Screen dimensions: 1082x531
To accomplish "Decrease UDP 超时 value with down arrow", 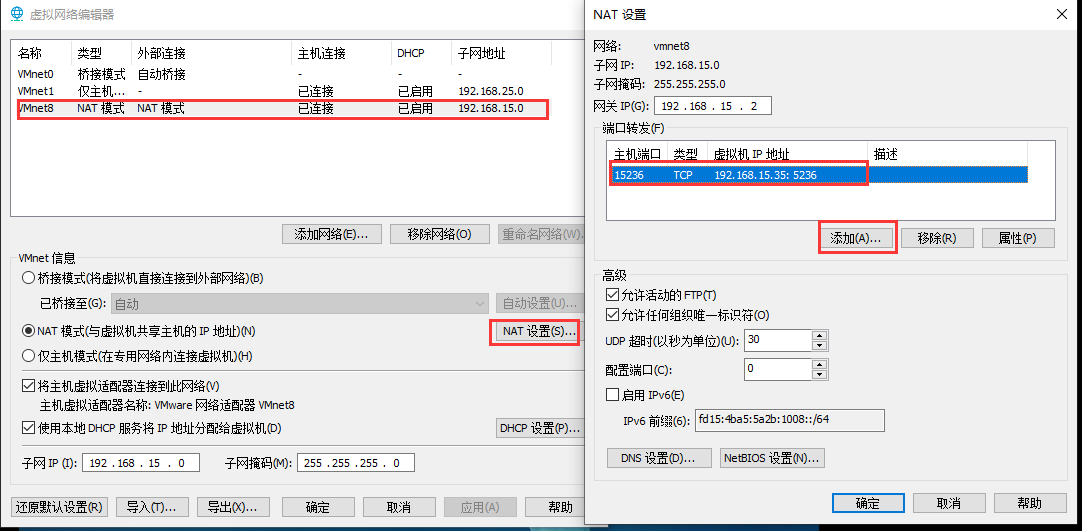I will (x=820, y=345).
